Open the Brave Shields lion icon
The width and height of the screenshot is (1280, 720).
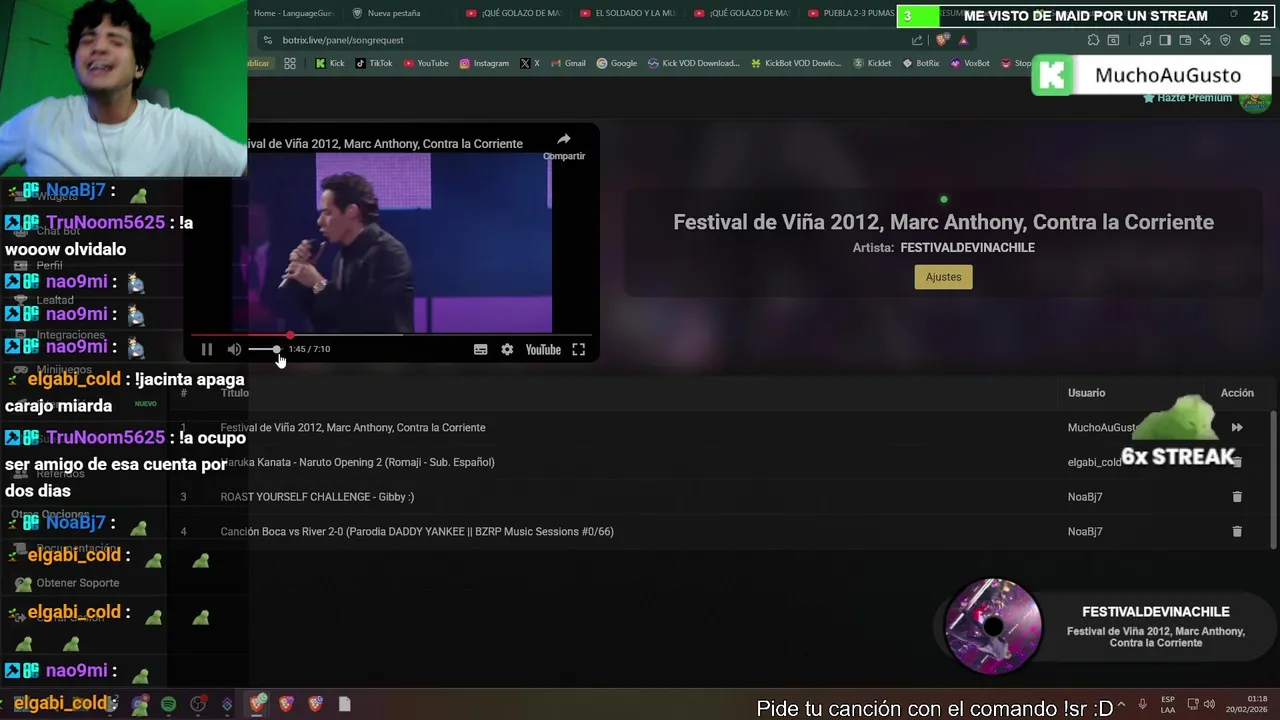click(942, 40)
